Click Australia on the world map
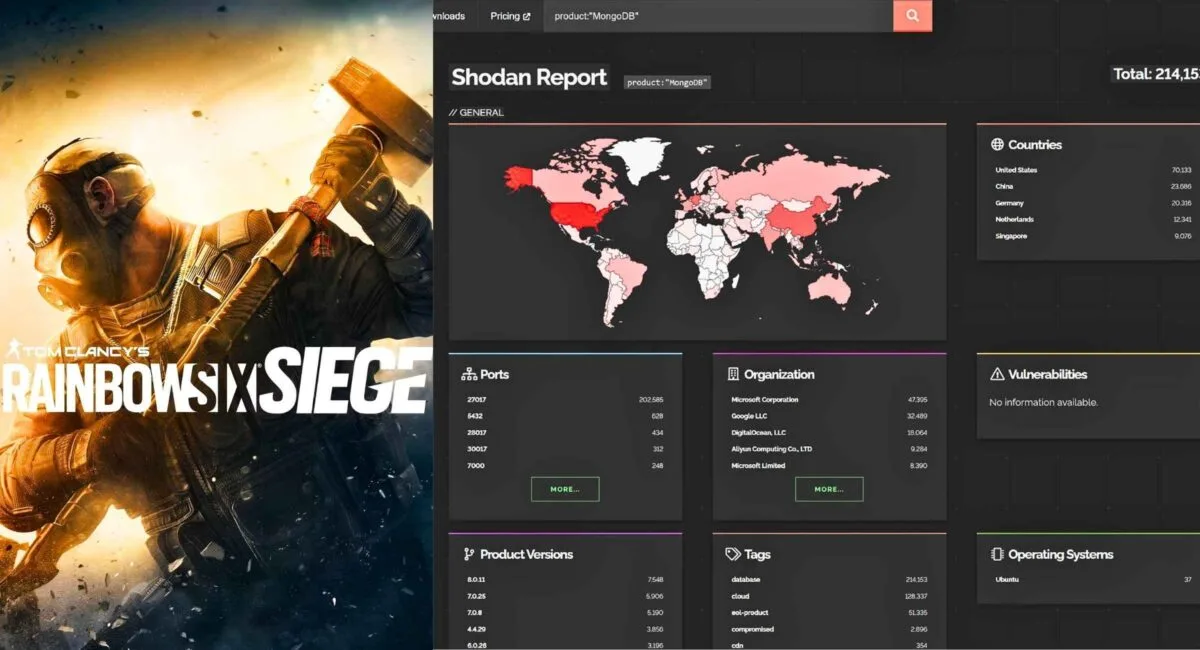This screenshot has height=650, width=1200. coord(828,287)
